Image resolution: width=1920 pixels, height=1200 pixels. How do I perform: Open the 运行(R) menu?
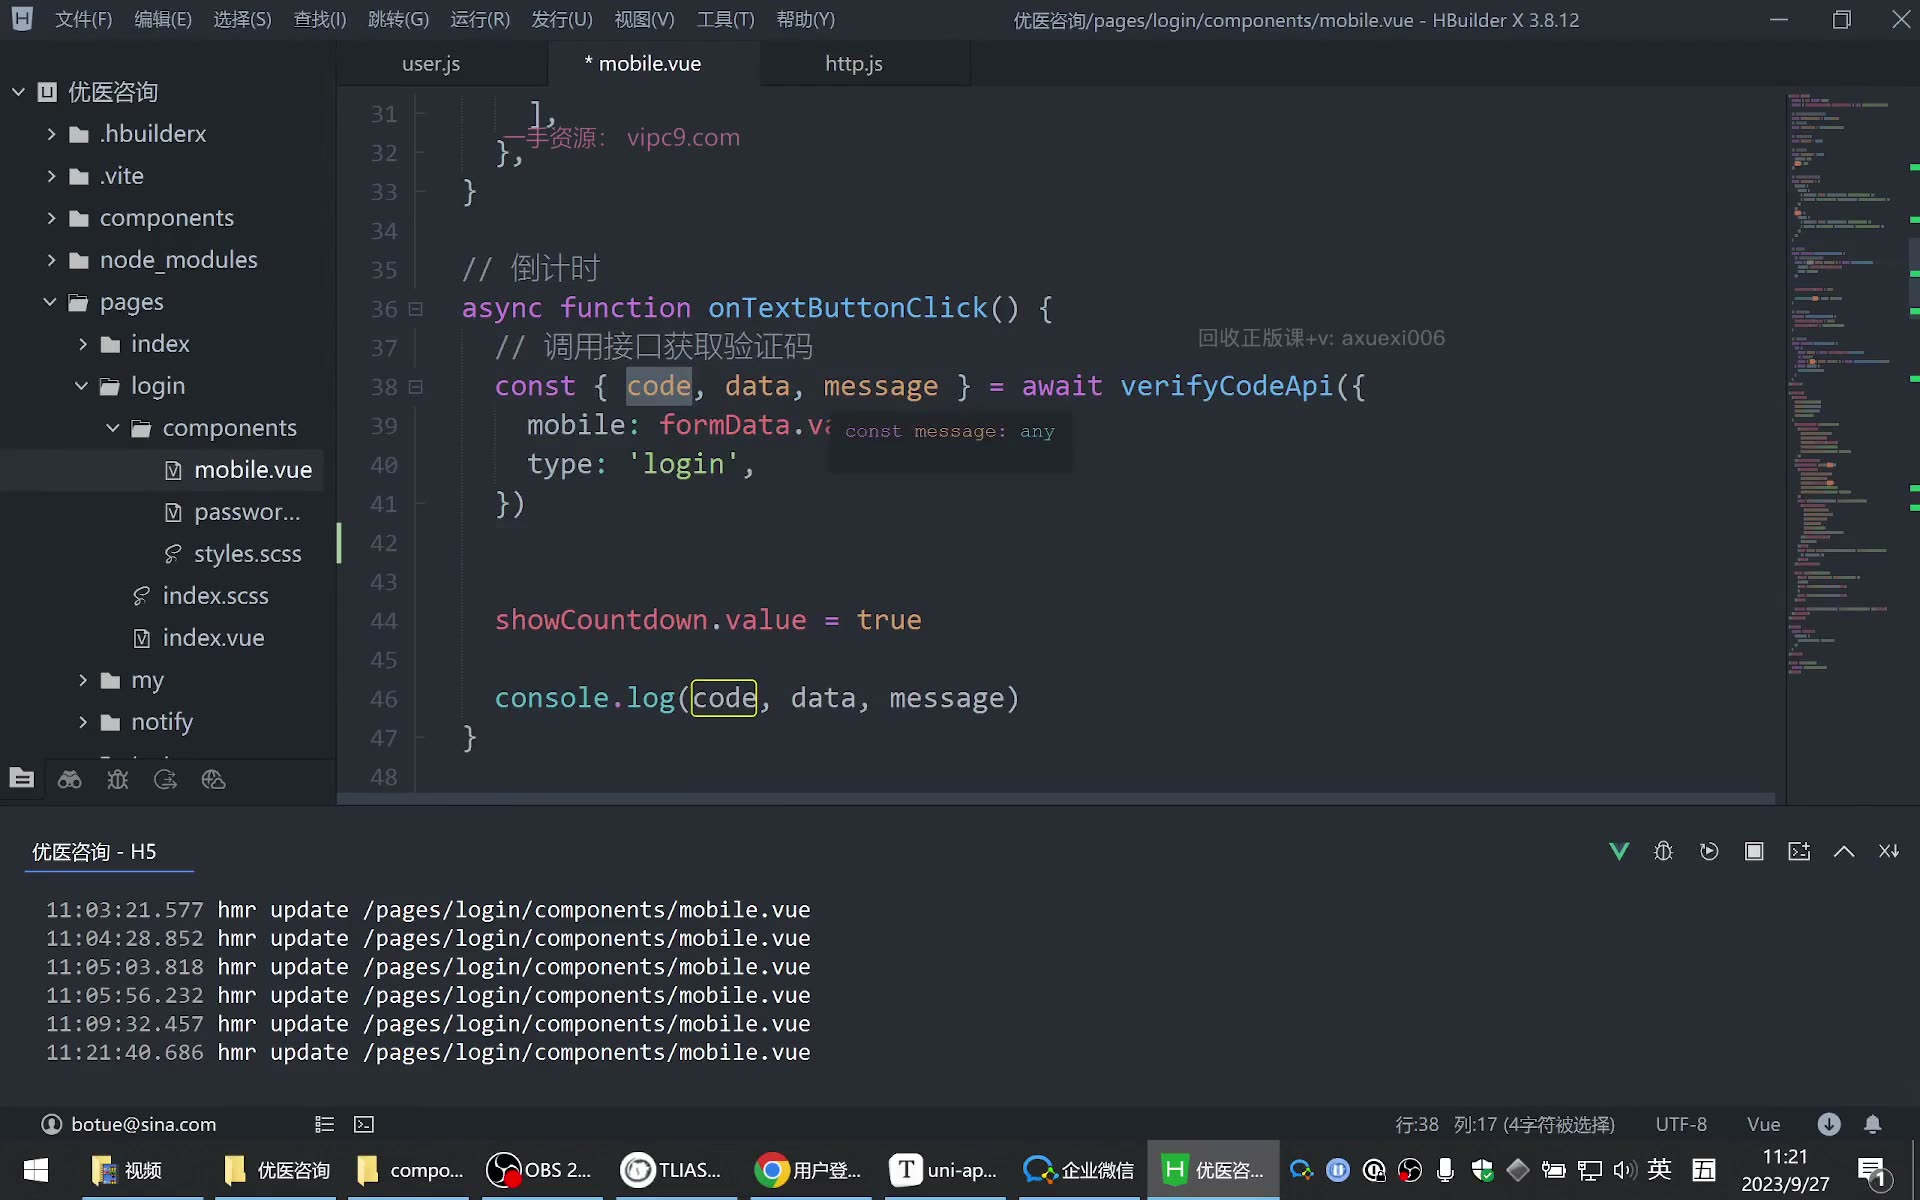(x=480, y=20)
